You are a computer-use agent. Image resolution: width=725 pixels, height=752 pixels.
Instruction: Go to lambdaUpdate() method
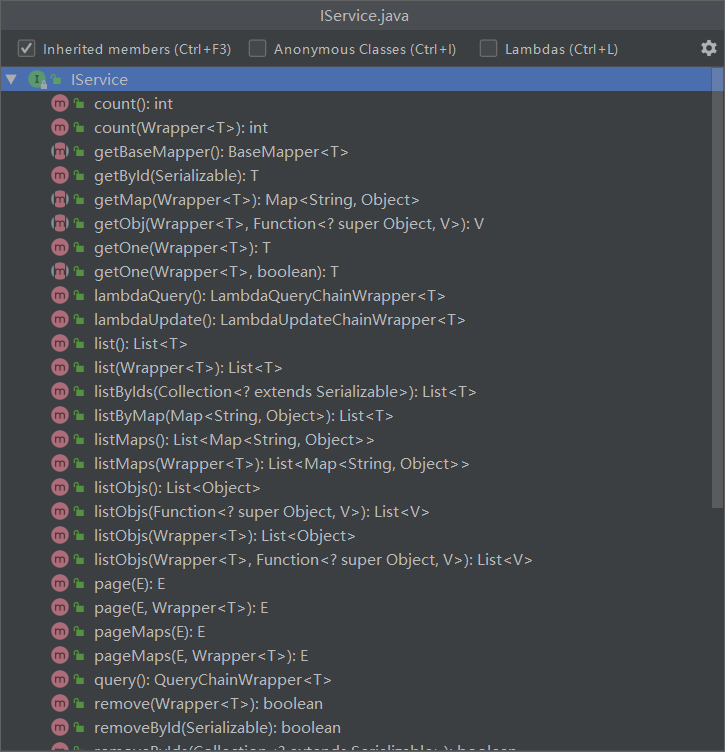280,319
